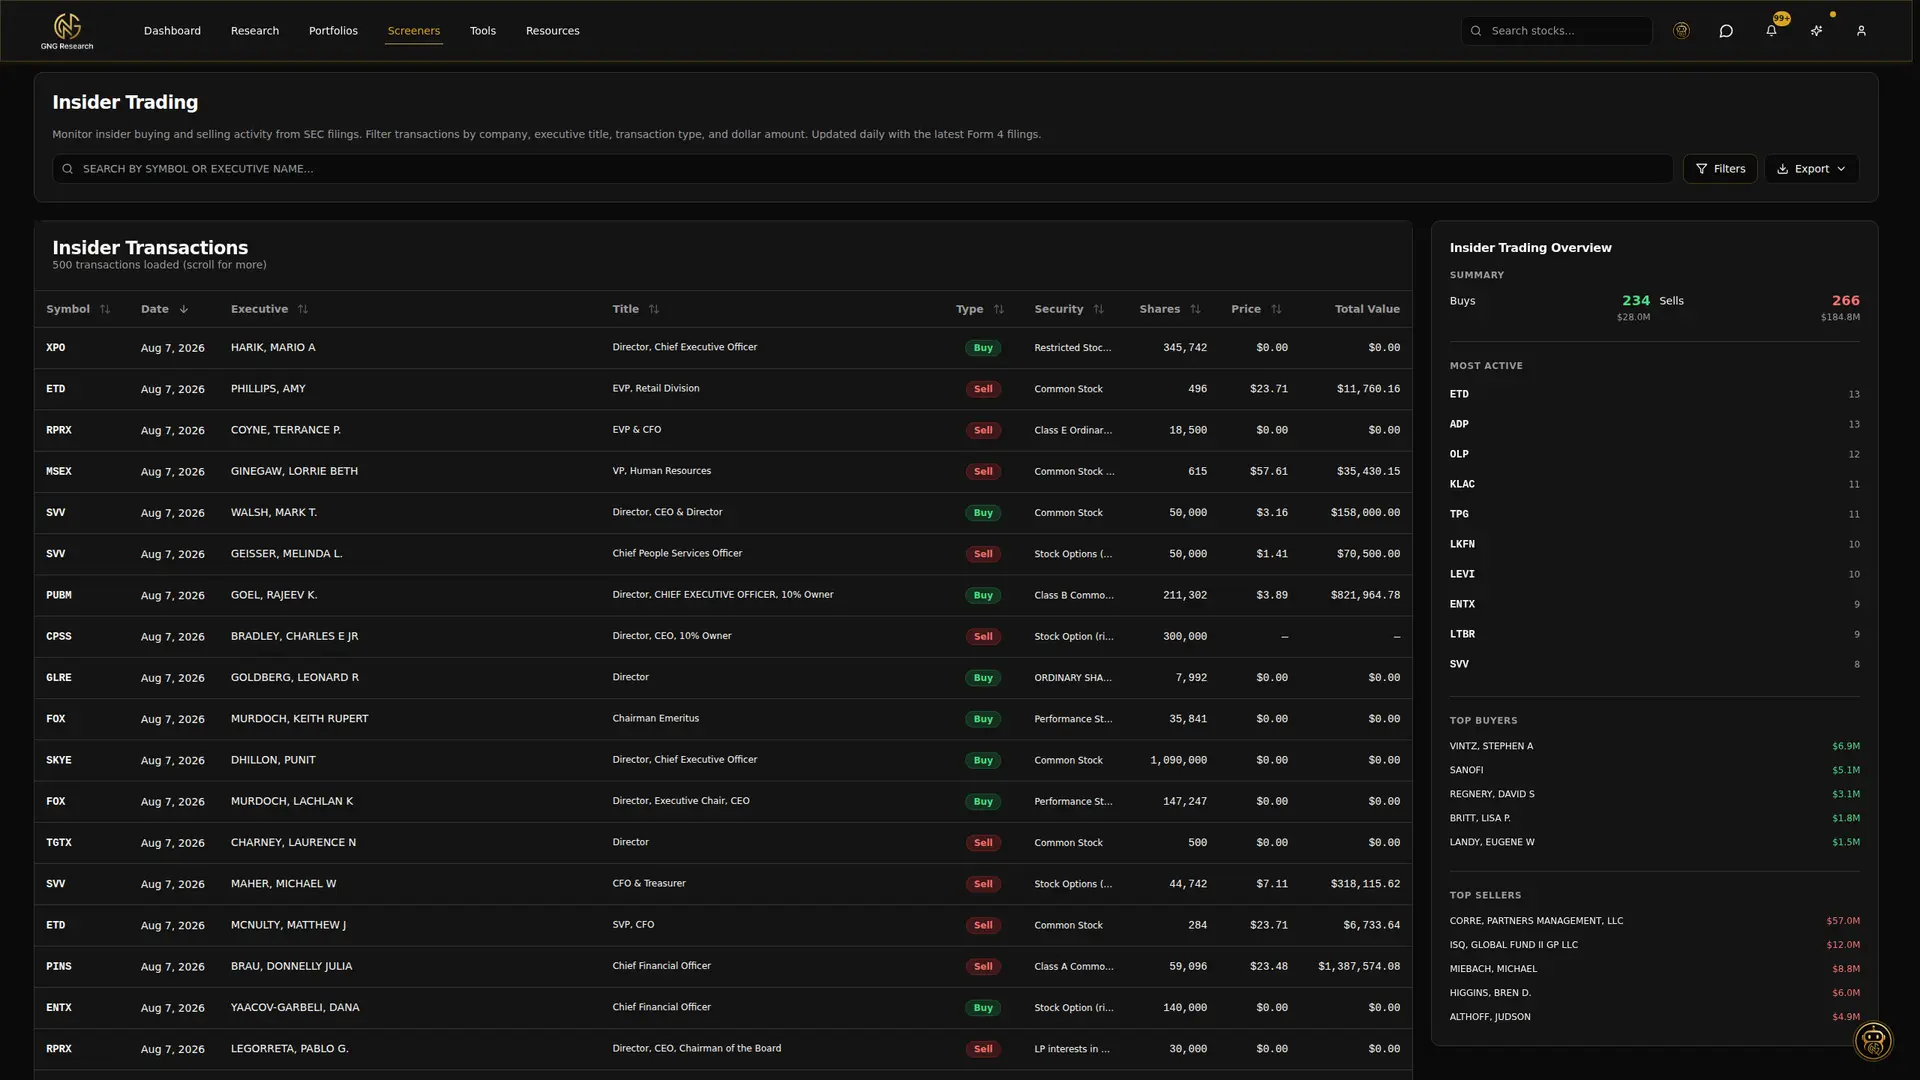1920x1080 pixels.
Task: Sort table by Date column arrow
Action: pos(183,310)
